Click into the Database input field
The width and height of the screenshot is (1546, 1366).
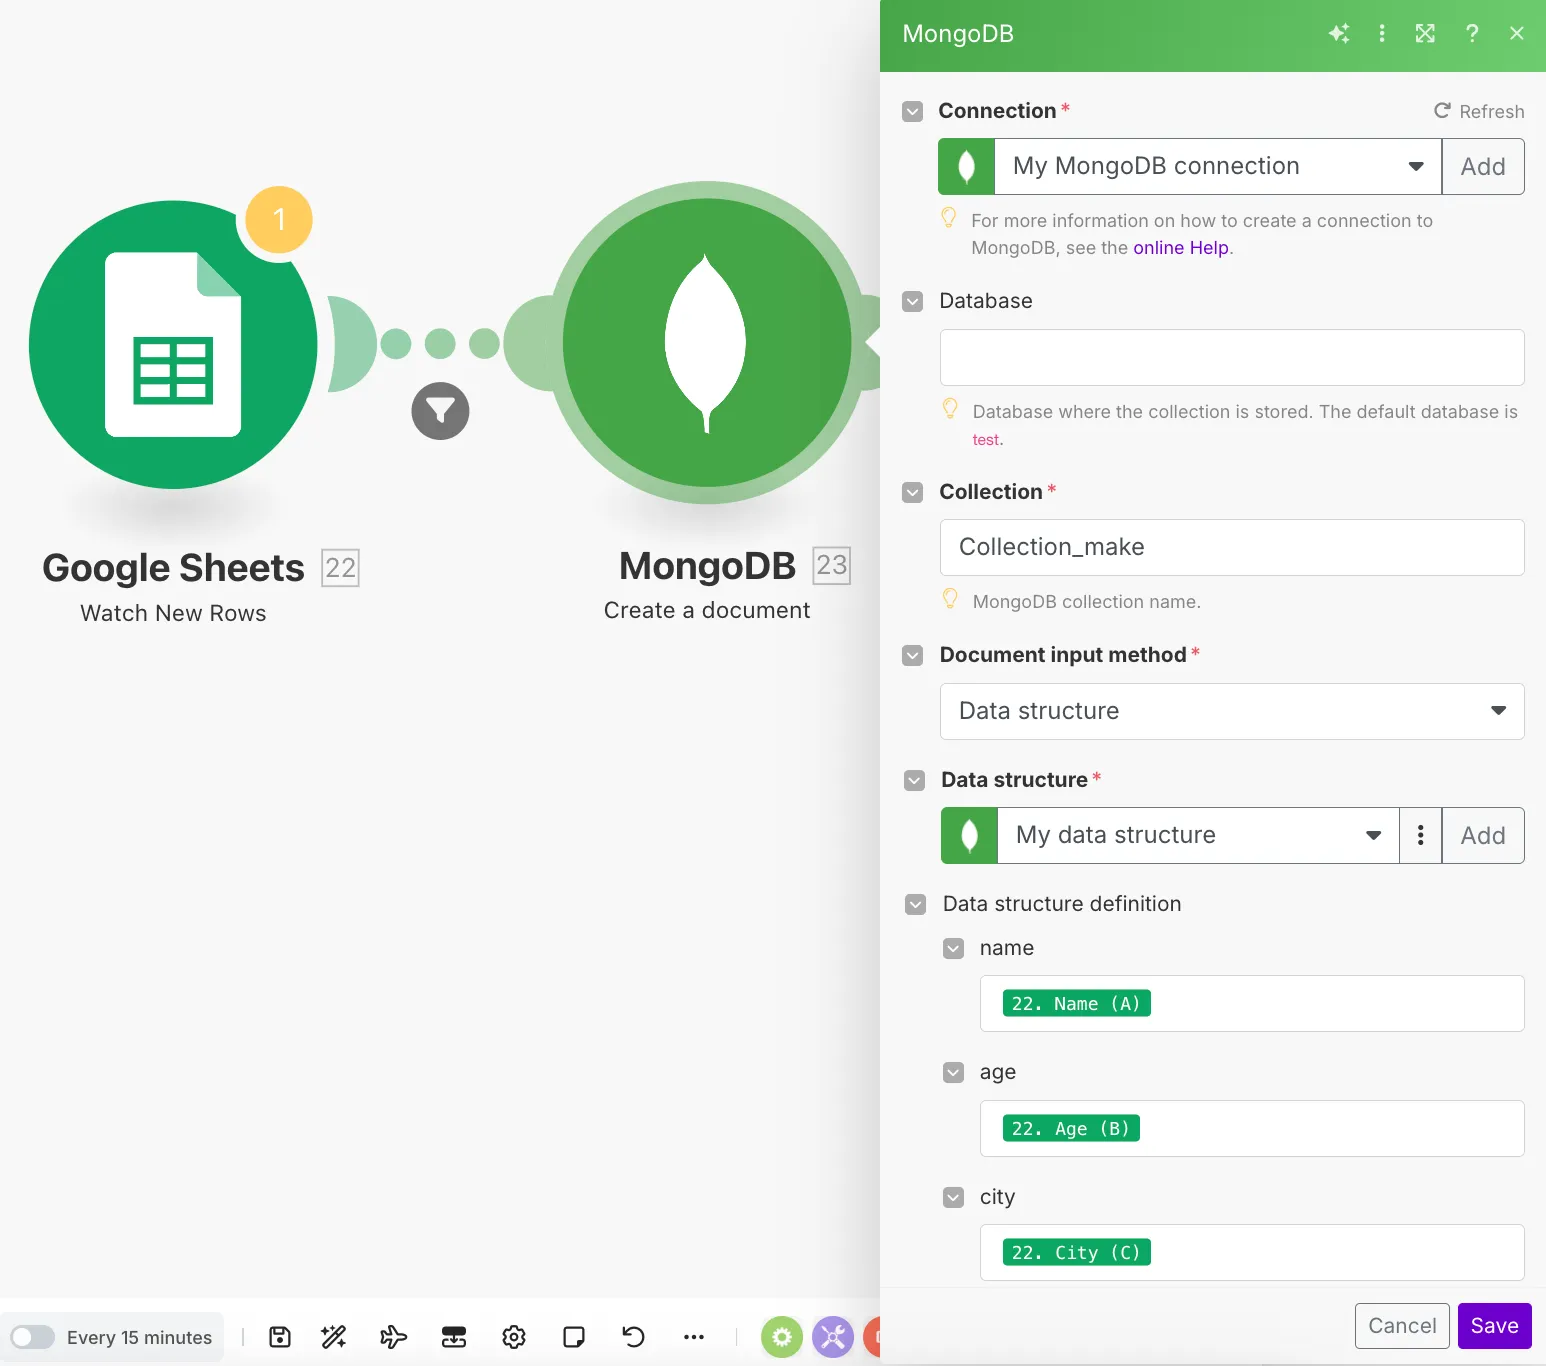pos(1232,357)
